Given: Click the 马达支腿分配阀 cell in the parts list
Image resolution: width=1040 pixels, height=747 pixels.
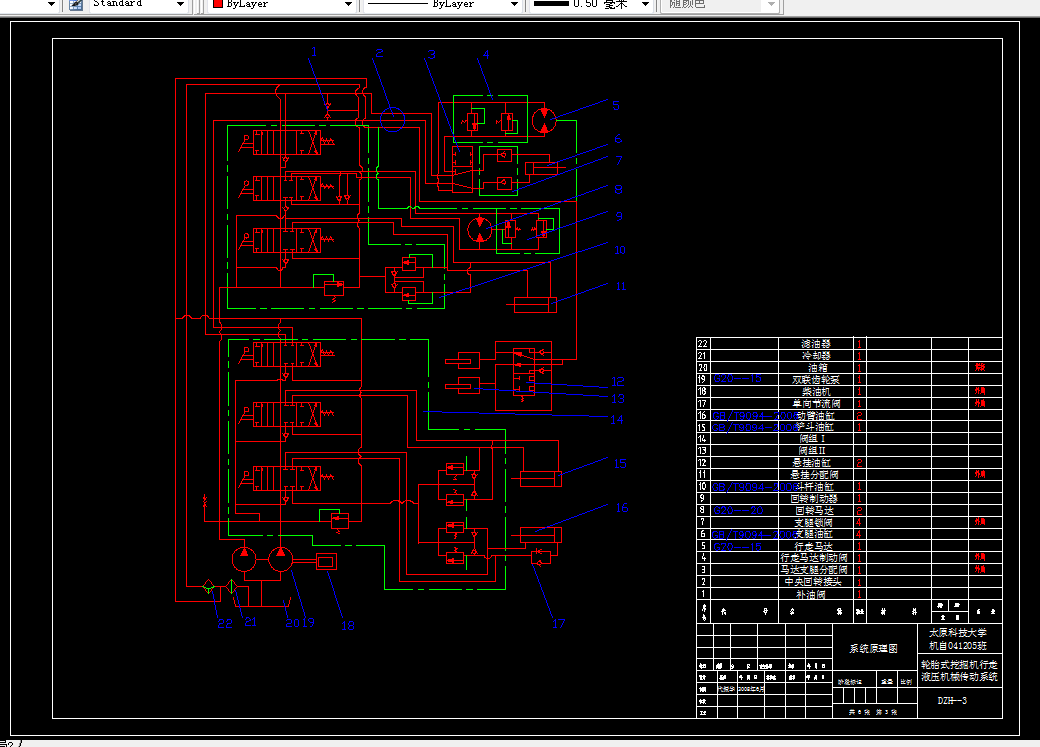Looking at the screenshot, I should click(x=814, y=570).
